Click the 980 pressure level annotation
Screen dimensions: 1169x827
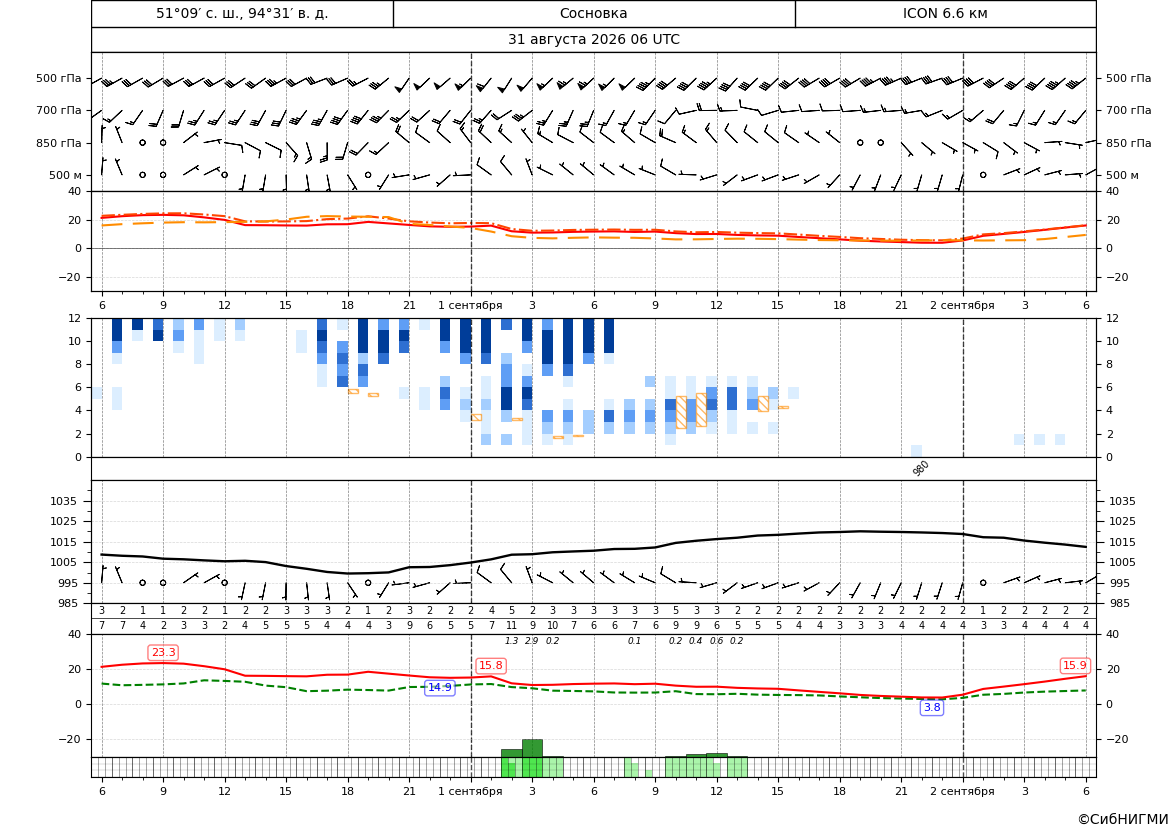(921, 468)
